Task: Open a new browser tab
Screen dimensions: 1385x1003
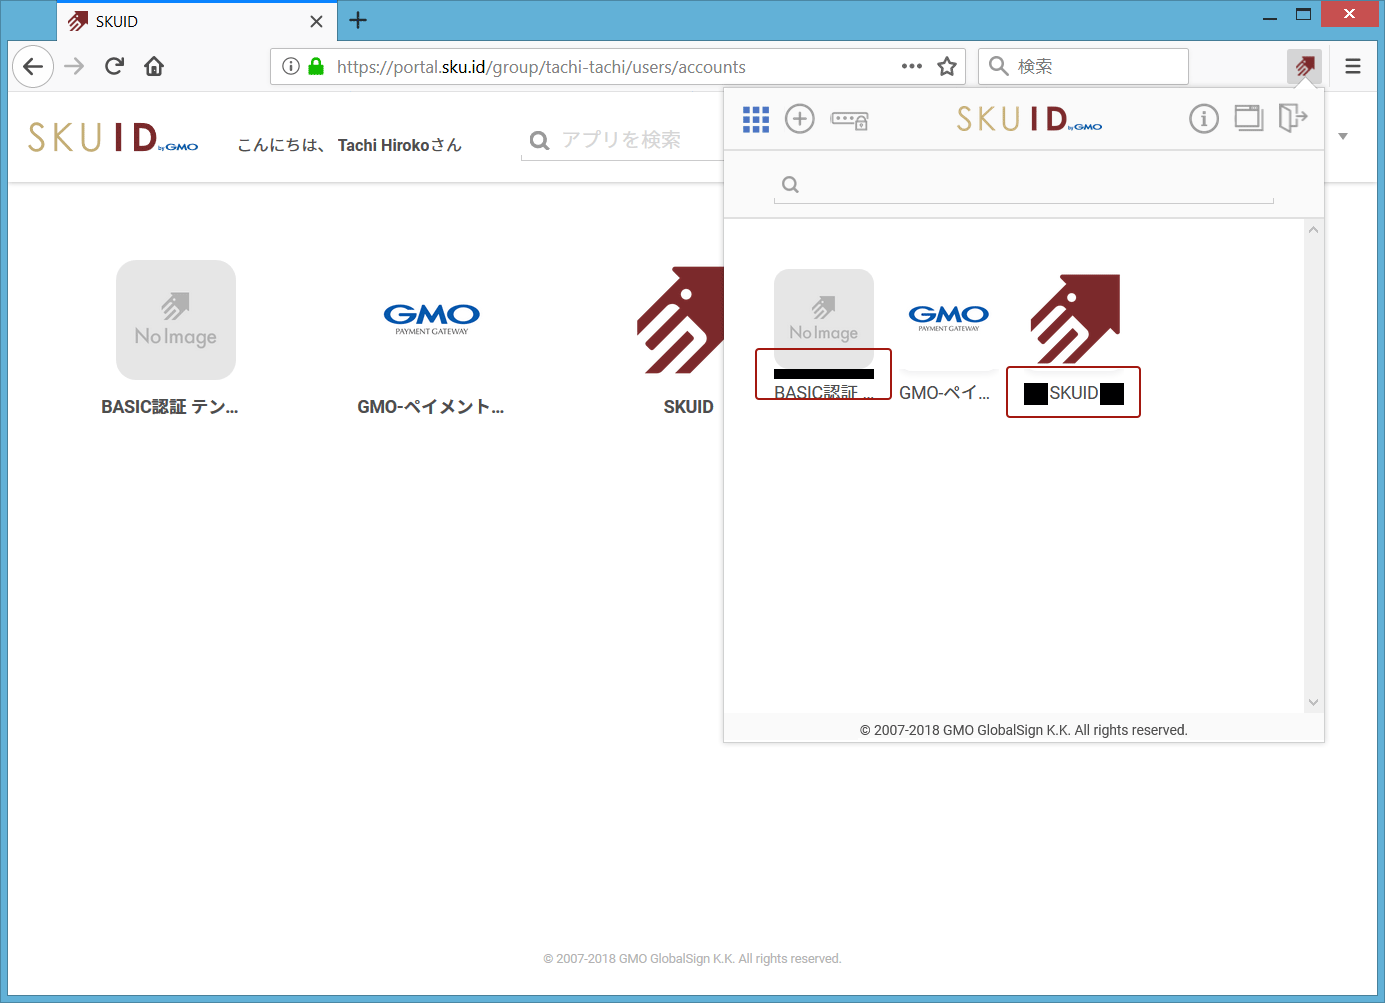Action: (x=358, y=21)
